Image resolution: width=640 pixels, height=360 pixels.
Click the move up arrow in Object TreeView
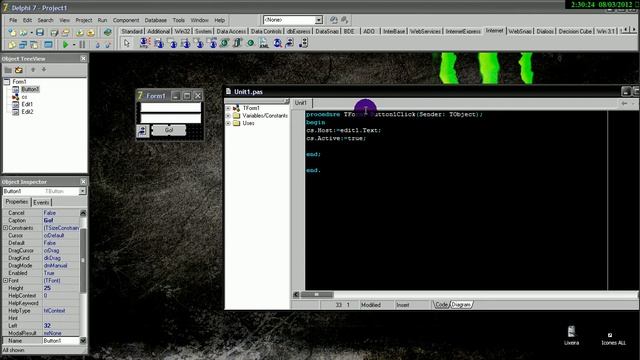tap(33, 70)
